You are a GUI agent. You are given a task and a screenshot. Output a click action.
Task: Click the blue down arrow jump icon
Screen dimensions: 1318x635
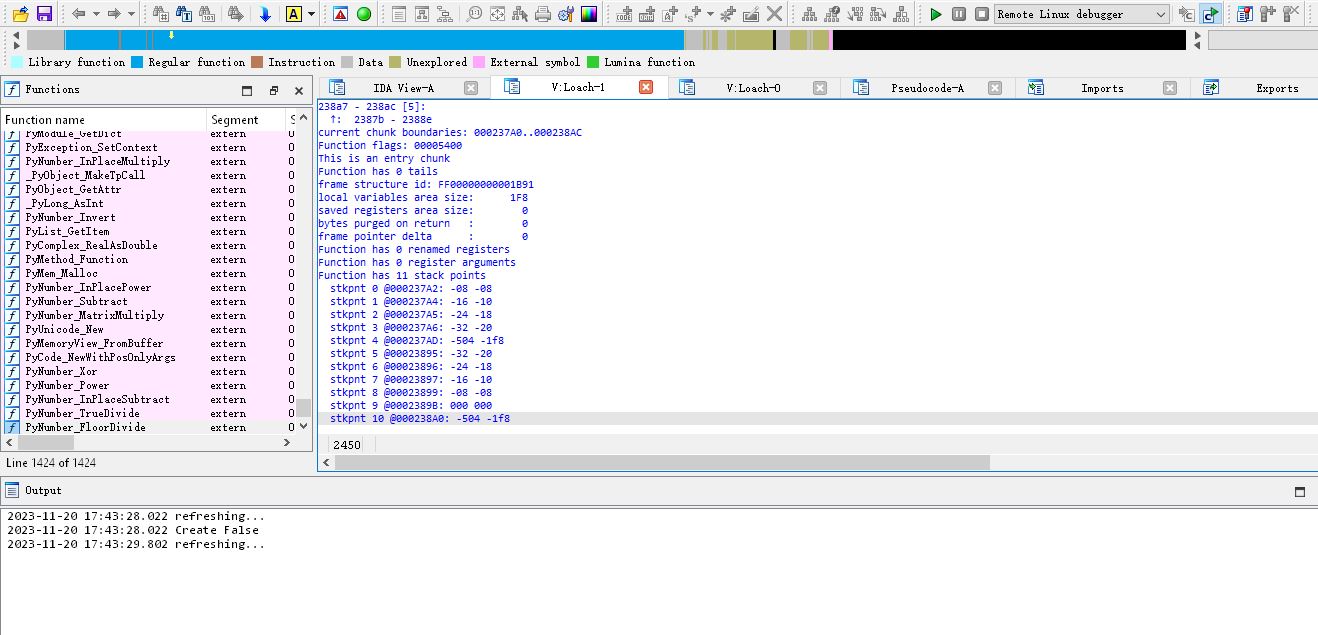tap(265, 14)
